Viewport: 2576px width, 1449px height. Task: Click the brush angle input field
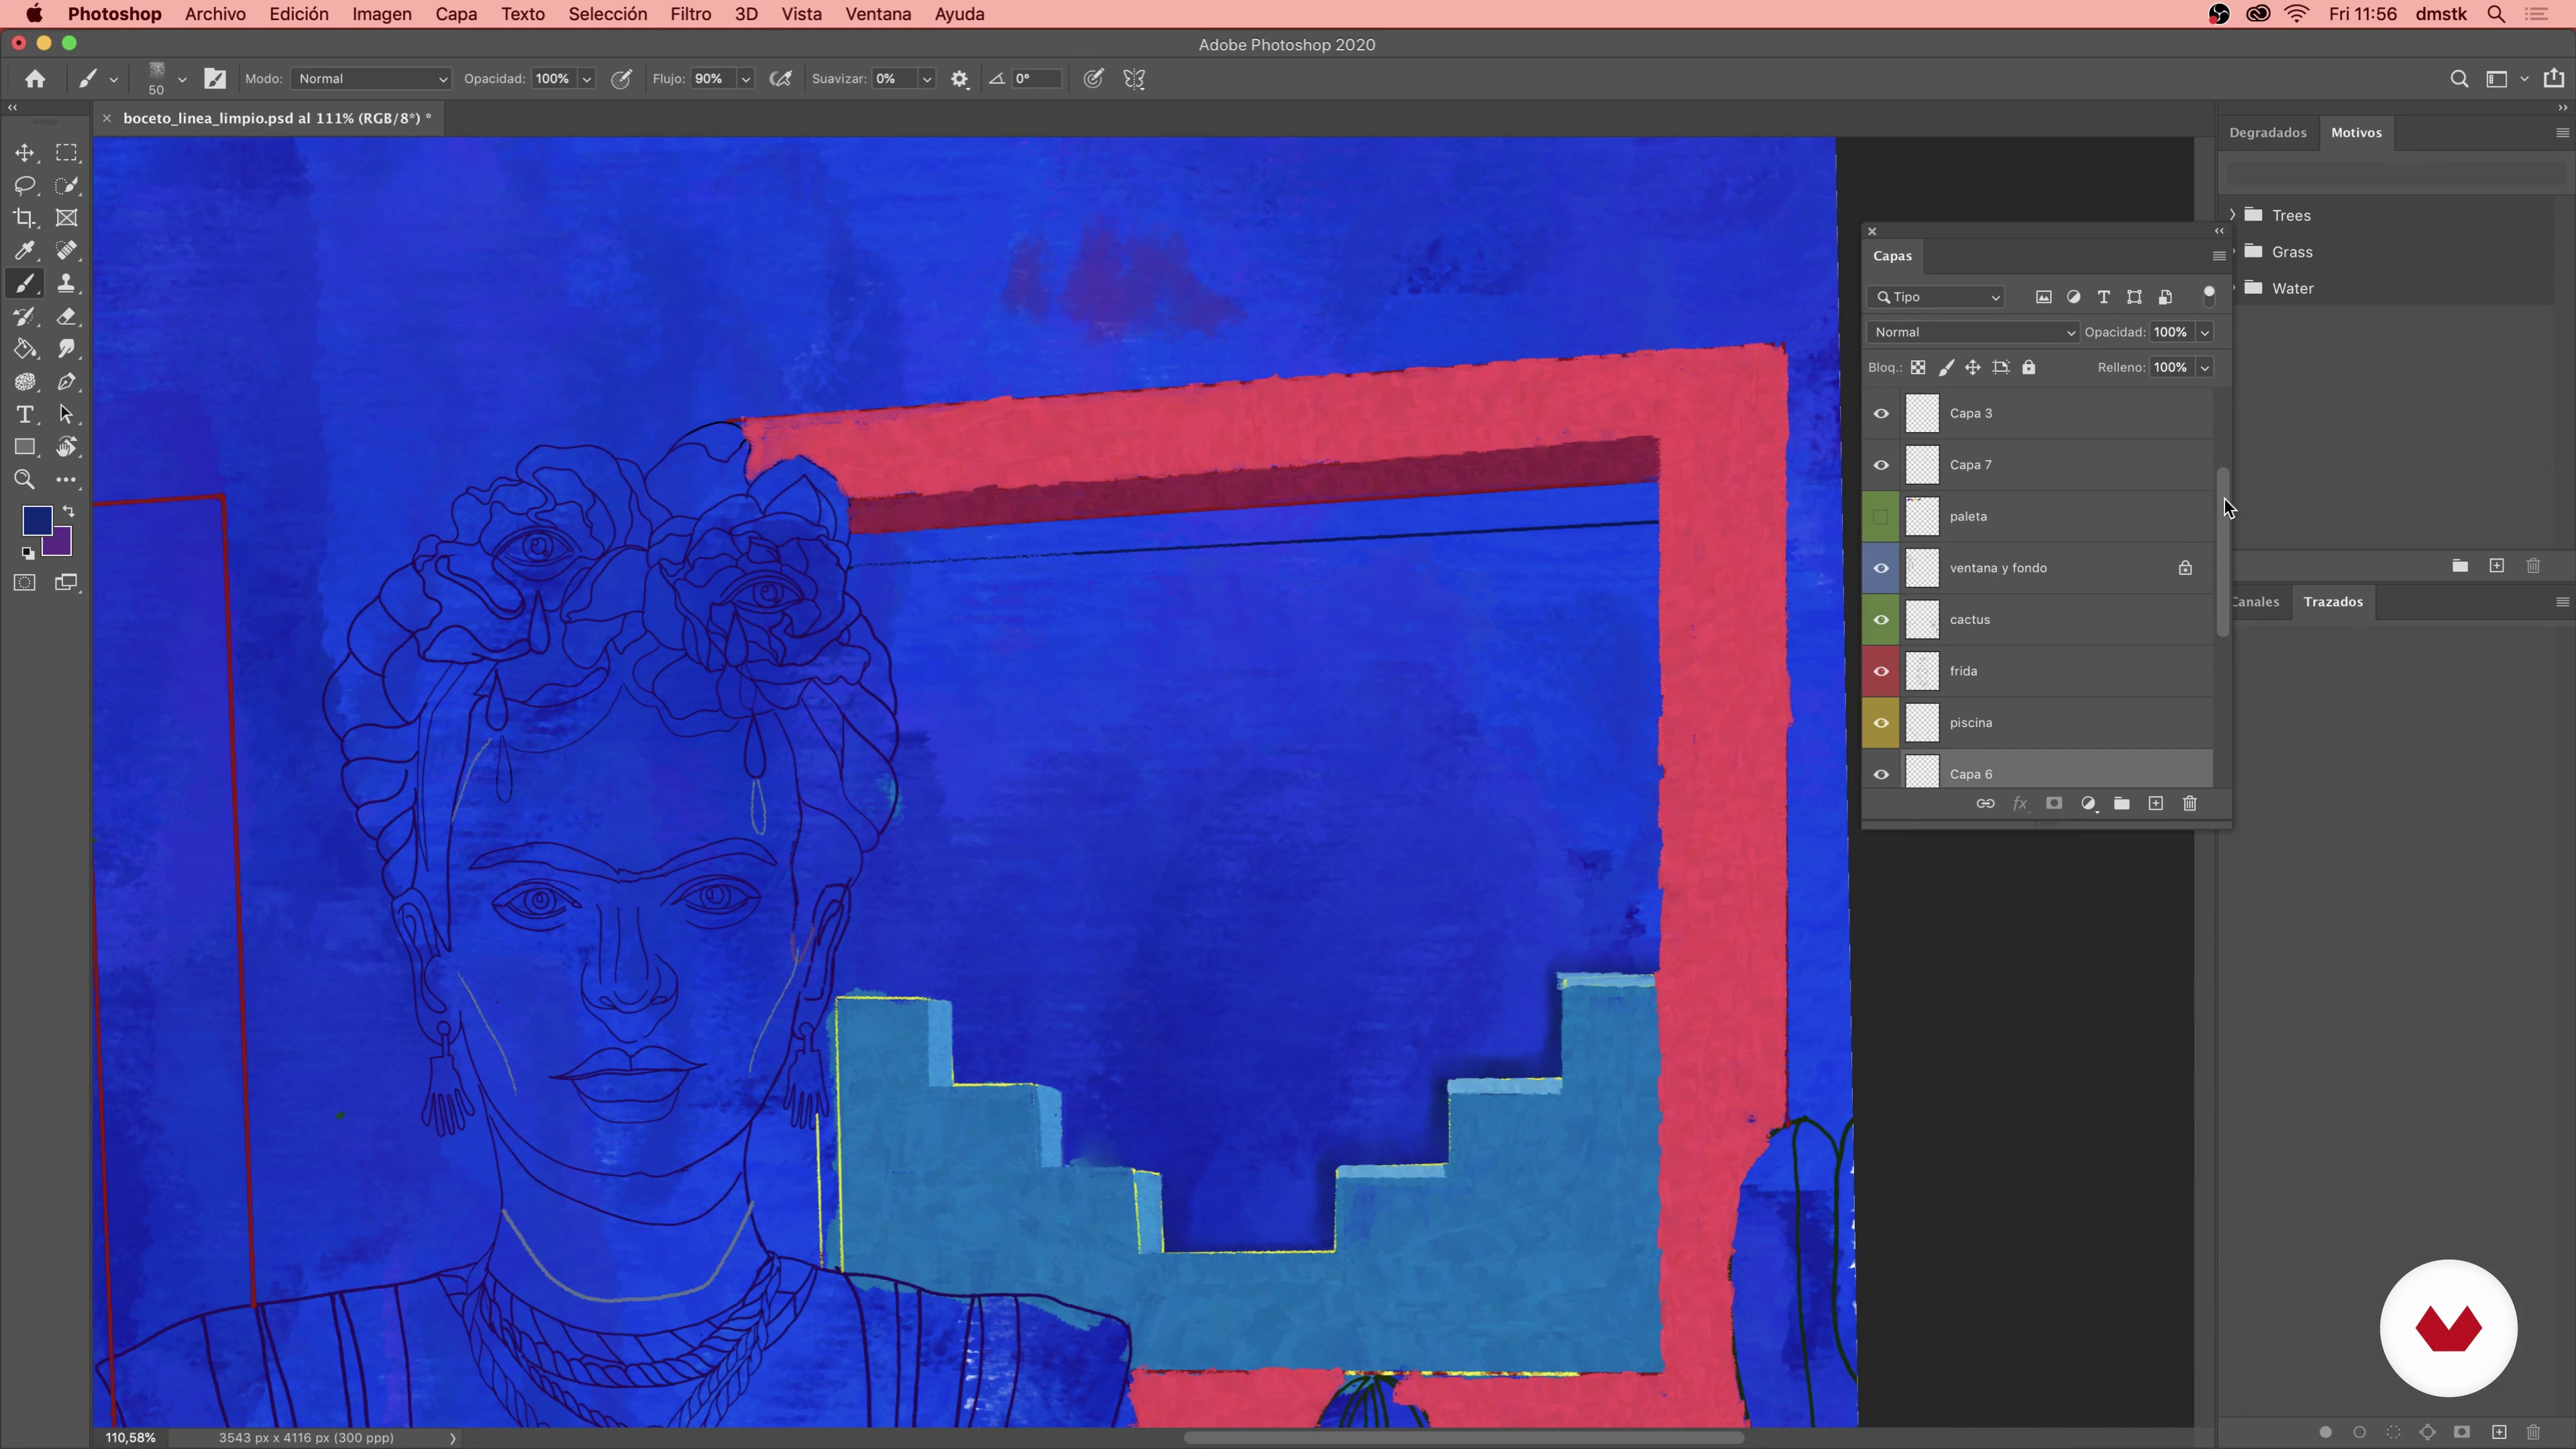pos(1036,79)
